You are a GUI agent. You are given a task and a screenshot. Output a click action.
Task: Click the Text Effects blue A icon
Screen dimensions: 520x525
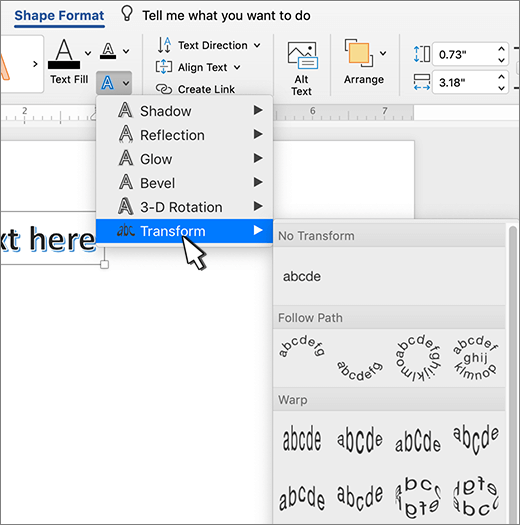point(107,83)
